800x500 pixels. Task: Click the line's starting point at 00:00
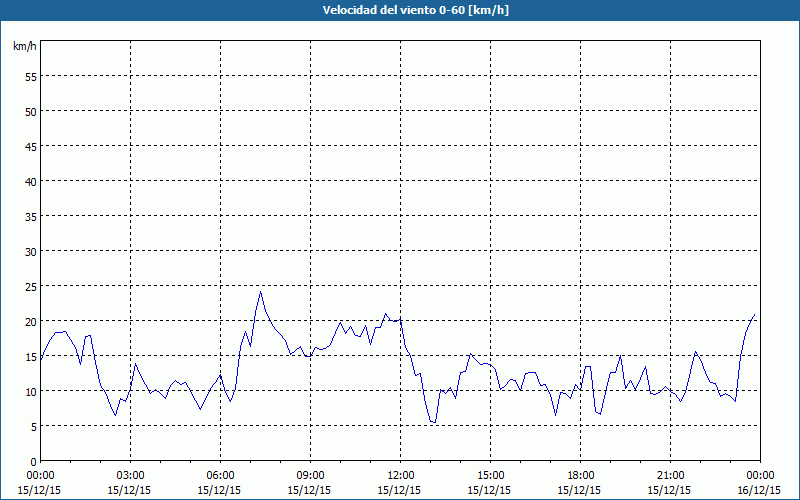point(41,358)
